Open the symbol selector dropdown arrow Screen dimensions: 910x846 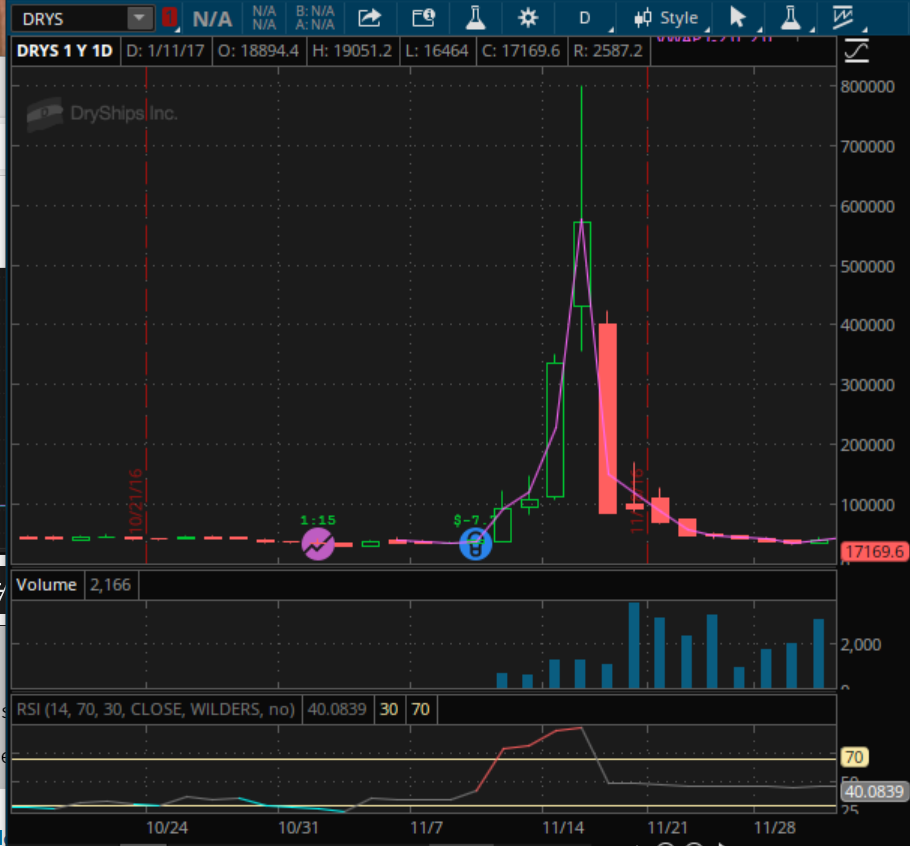(139, 19)
